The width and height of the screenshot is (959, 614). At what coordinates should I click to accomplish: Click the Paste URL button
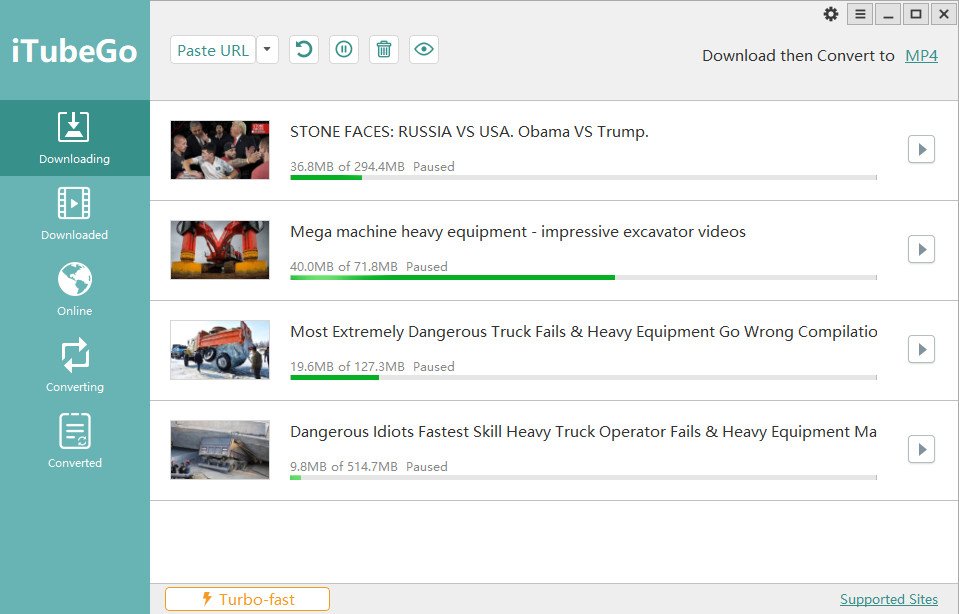click(x=213, y=50)
